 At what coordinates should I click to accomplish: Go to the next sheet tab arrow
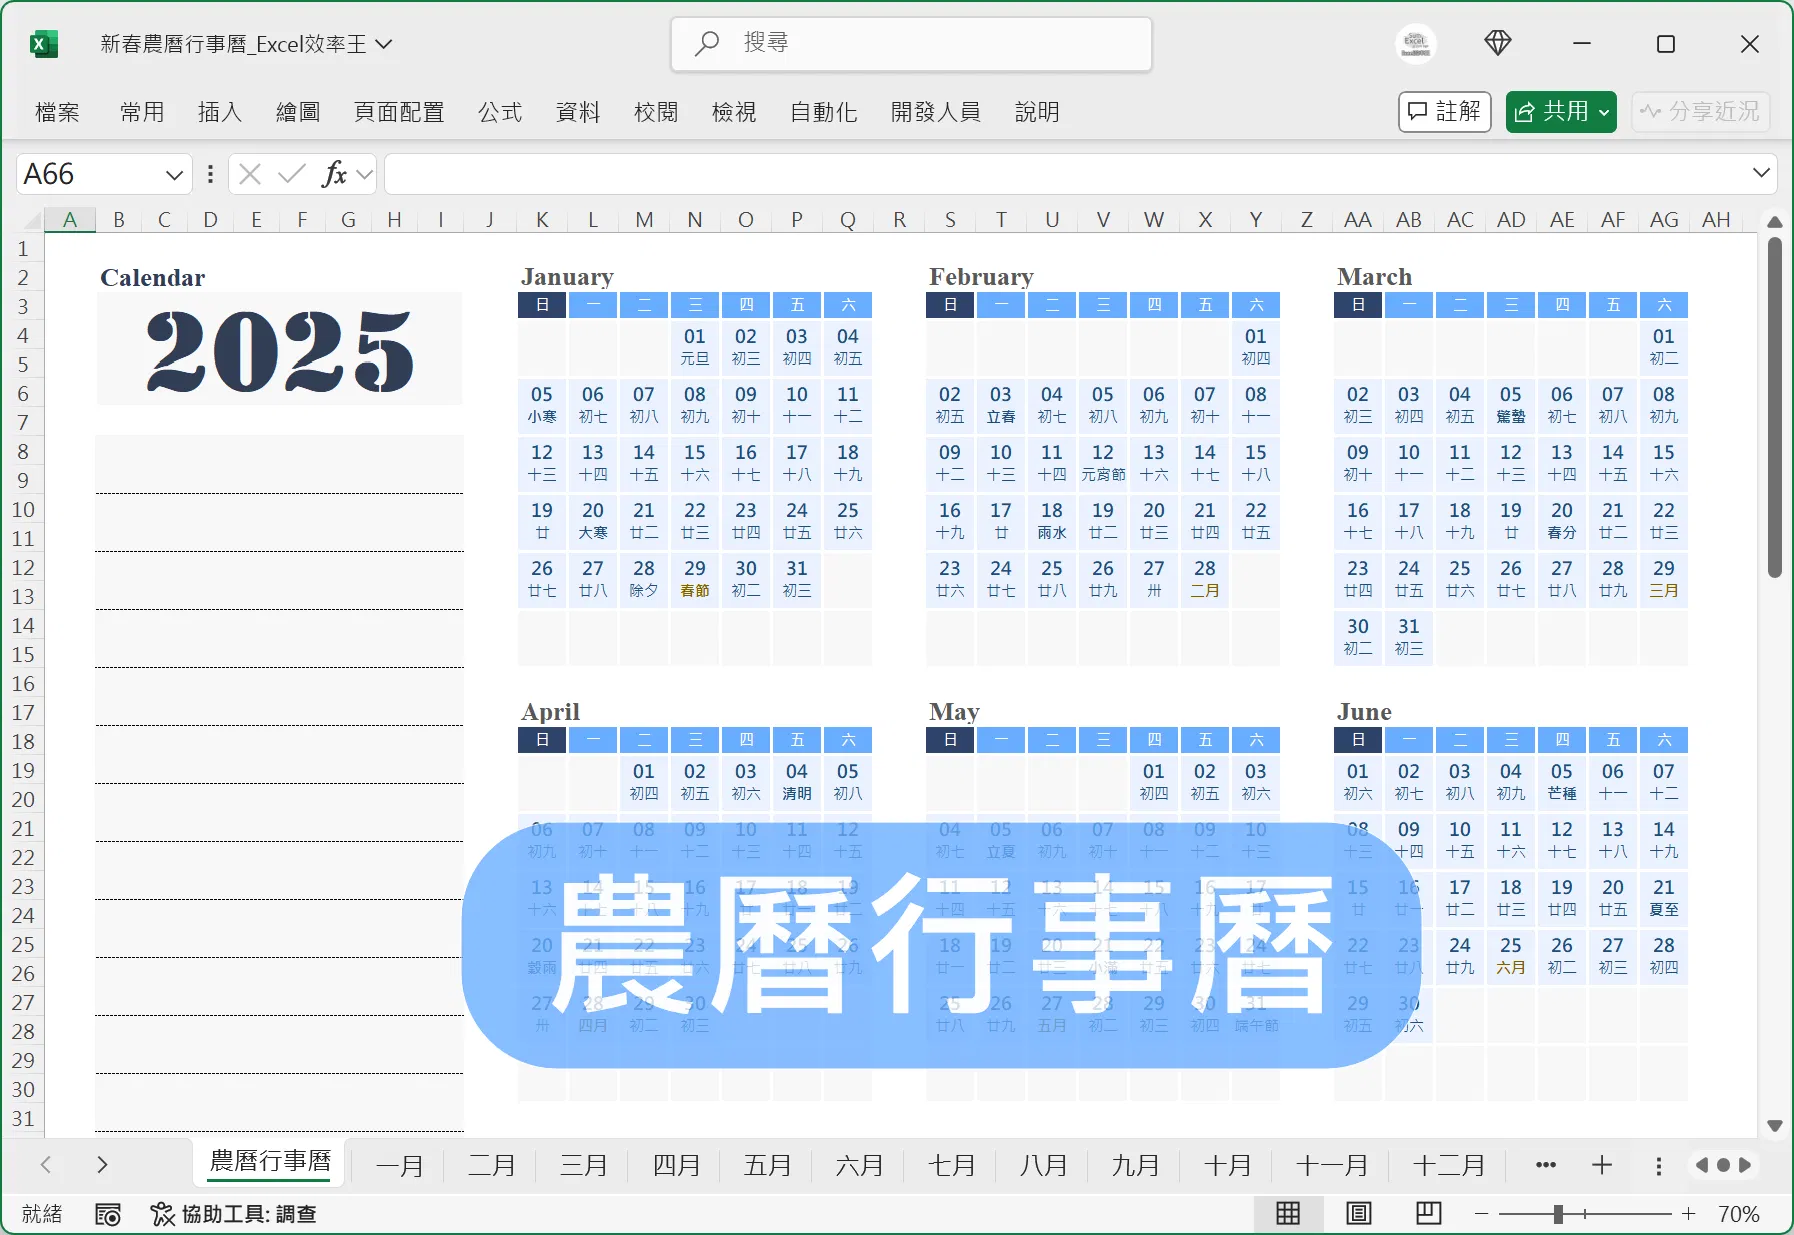[x=101, y=1165]
